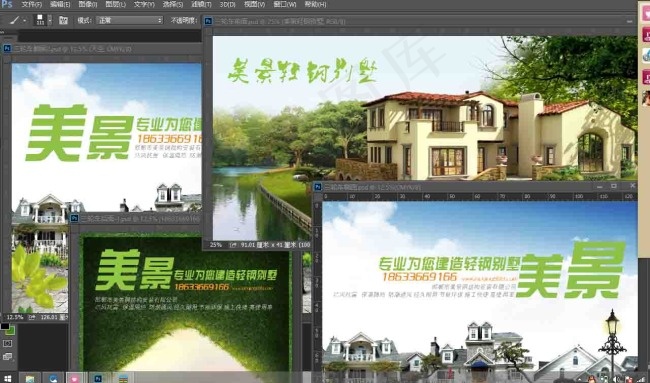
Task: Open the 帮助(H) menu
Action: click(x=315, y=5)
